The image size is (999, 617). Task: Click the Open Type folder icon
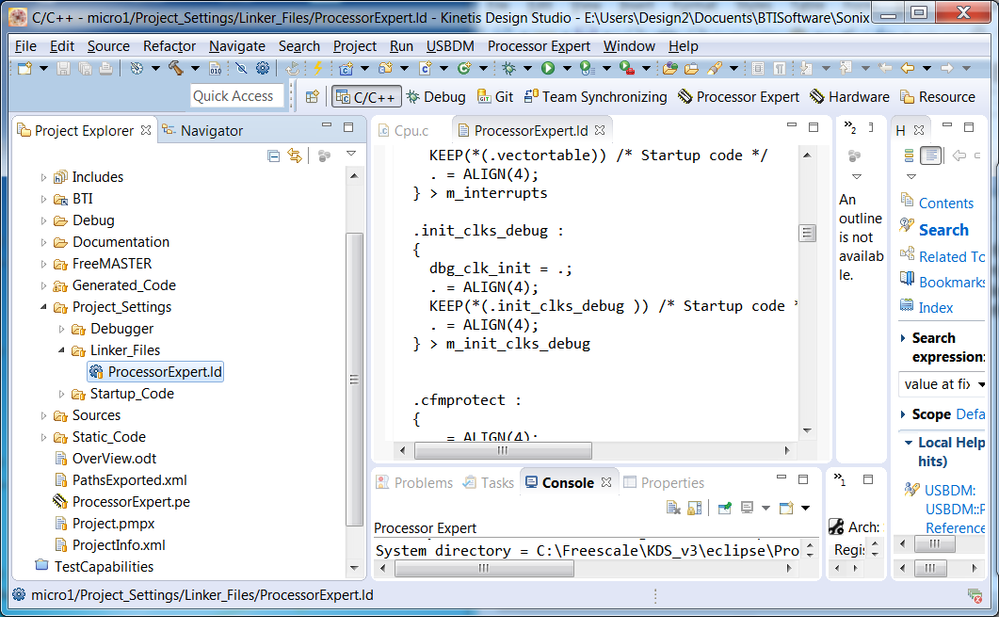click(670, 68)
